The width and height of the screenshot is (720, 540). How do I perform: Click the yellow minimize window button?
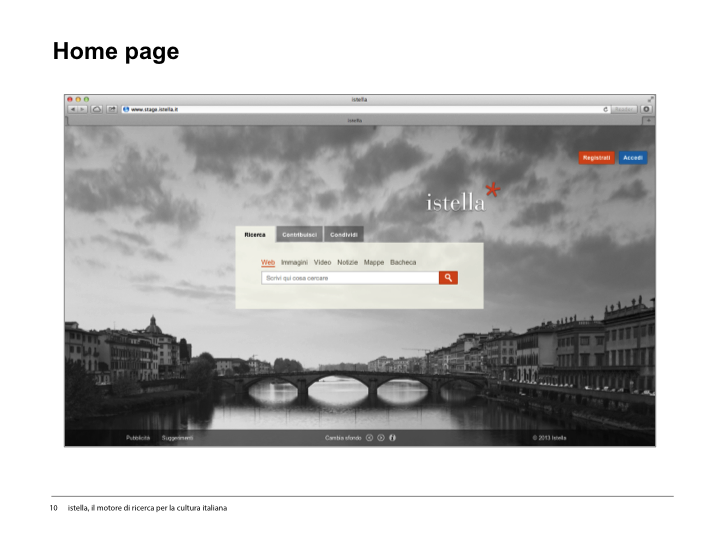pyautogui.click(x=78, y=99)
